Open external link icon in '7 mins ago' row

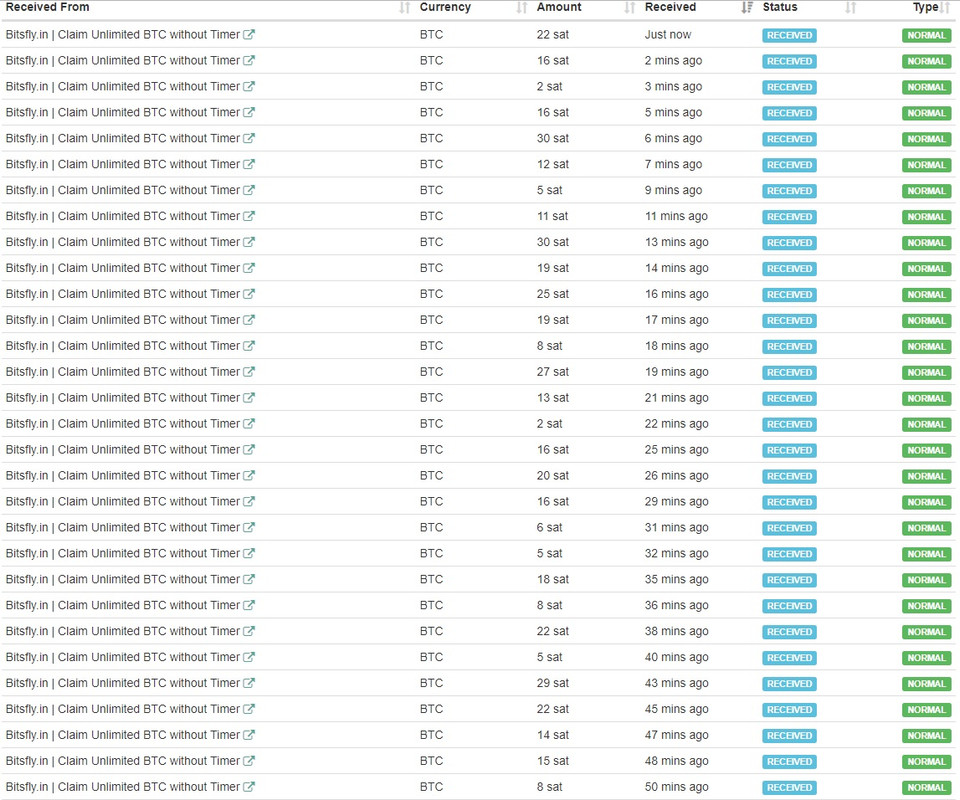pos(249,164)
